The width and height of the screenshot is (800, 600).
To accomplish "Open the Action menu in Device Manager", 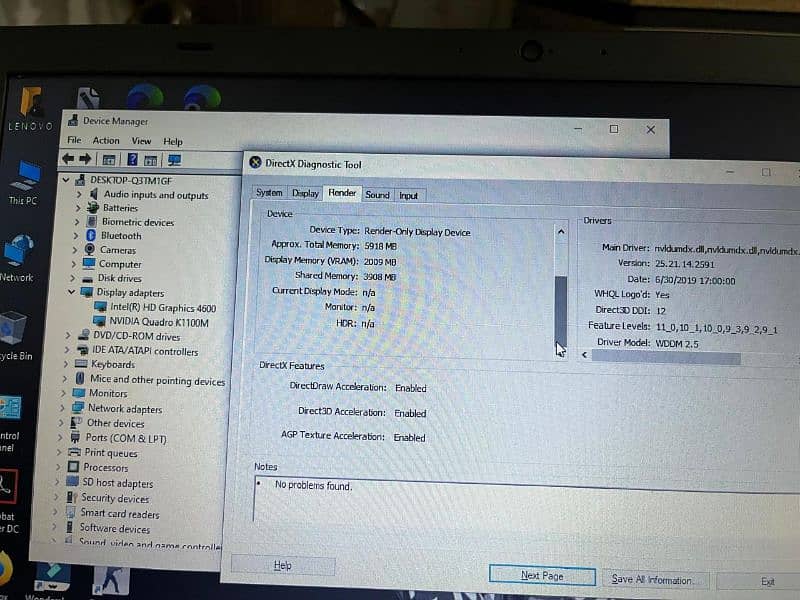I will point(106,140).
